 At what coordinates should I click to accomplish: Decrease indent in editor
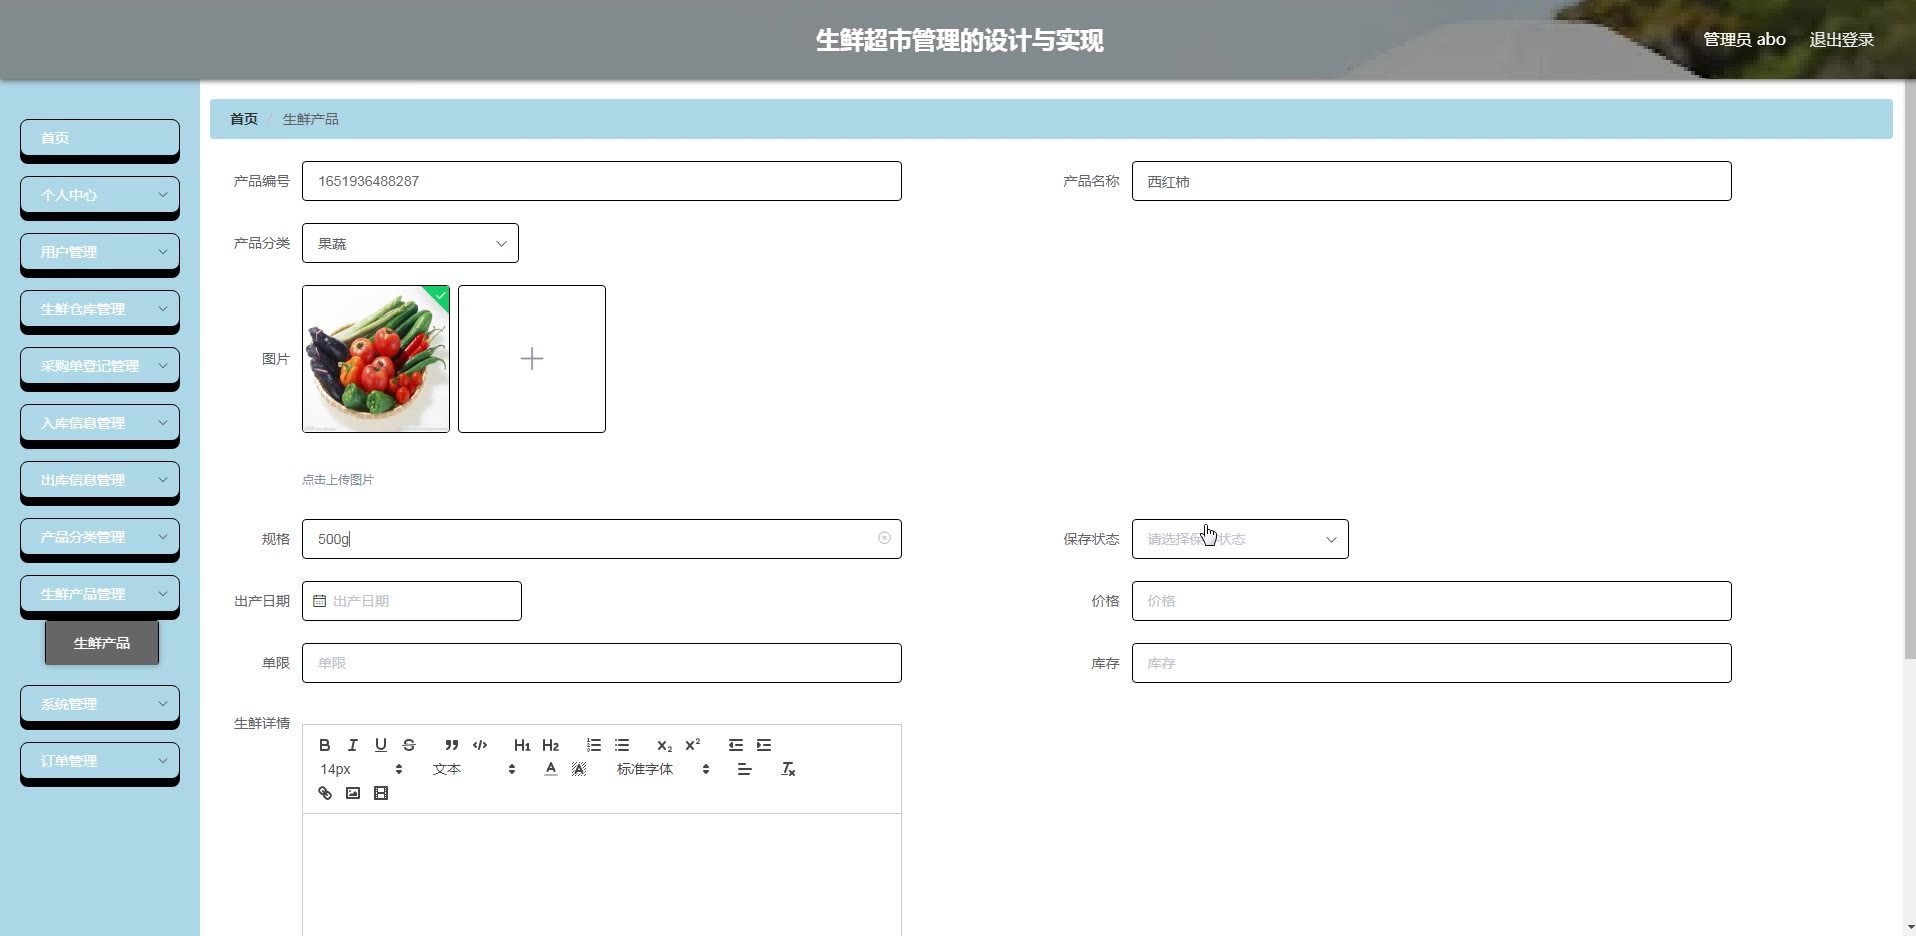[x=736, y=745]
